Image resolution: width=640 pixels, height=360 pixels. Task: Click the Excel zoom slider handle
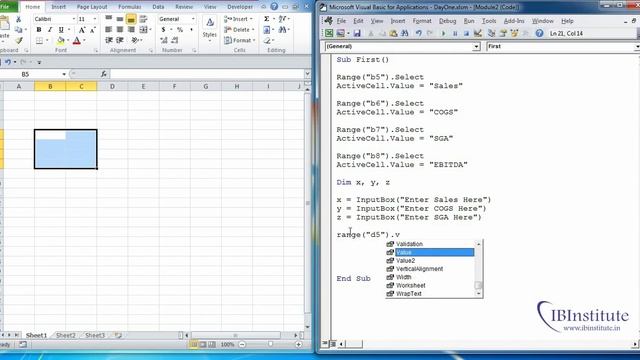(270, 344)
